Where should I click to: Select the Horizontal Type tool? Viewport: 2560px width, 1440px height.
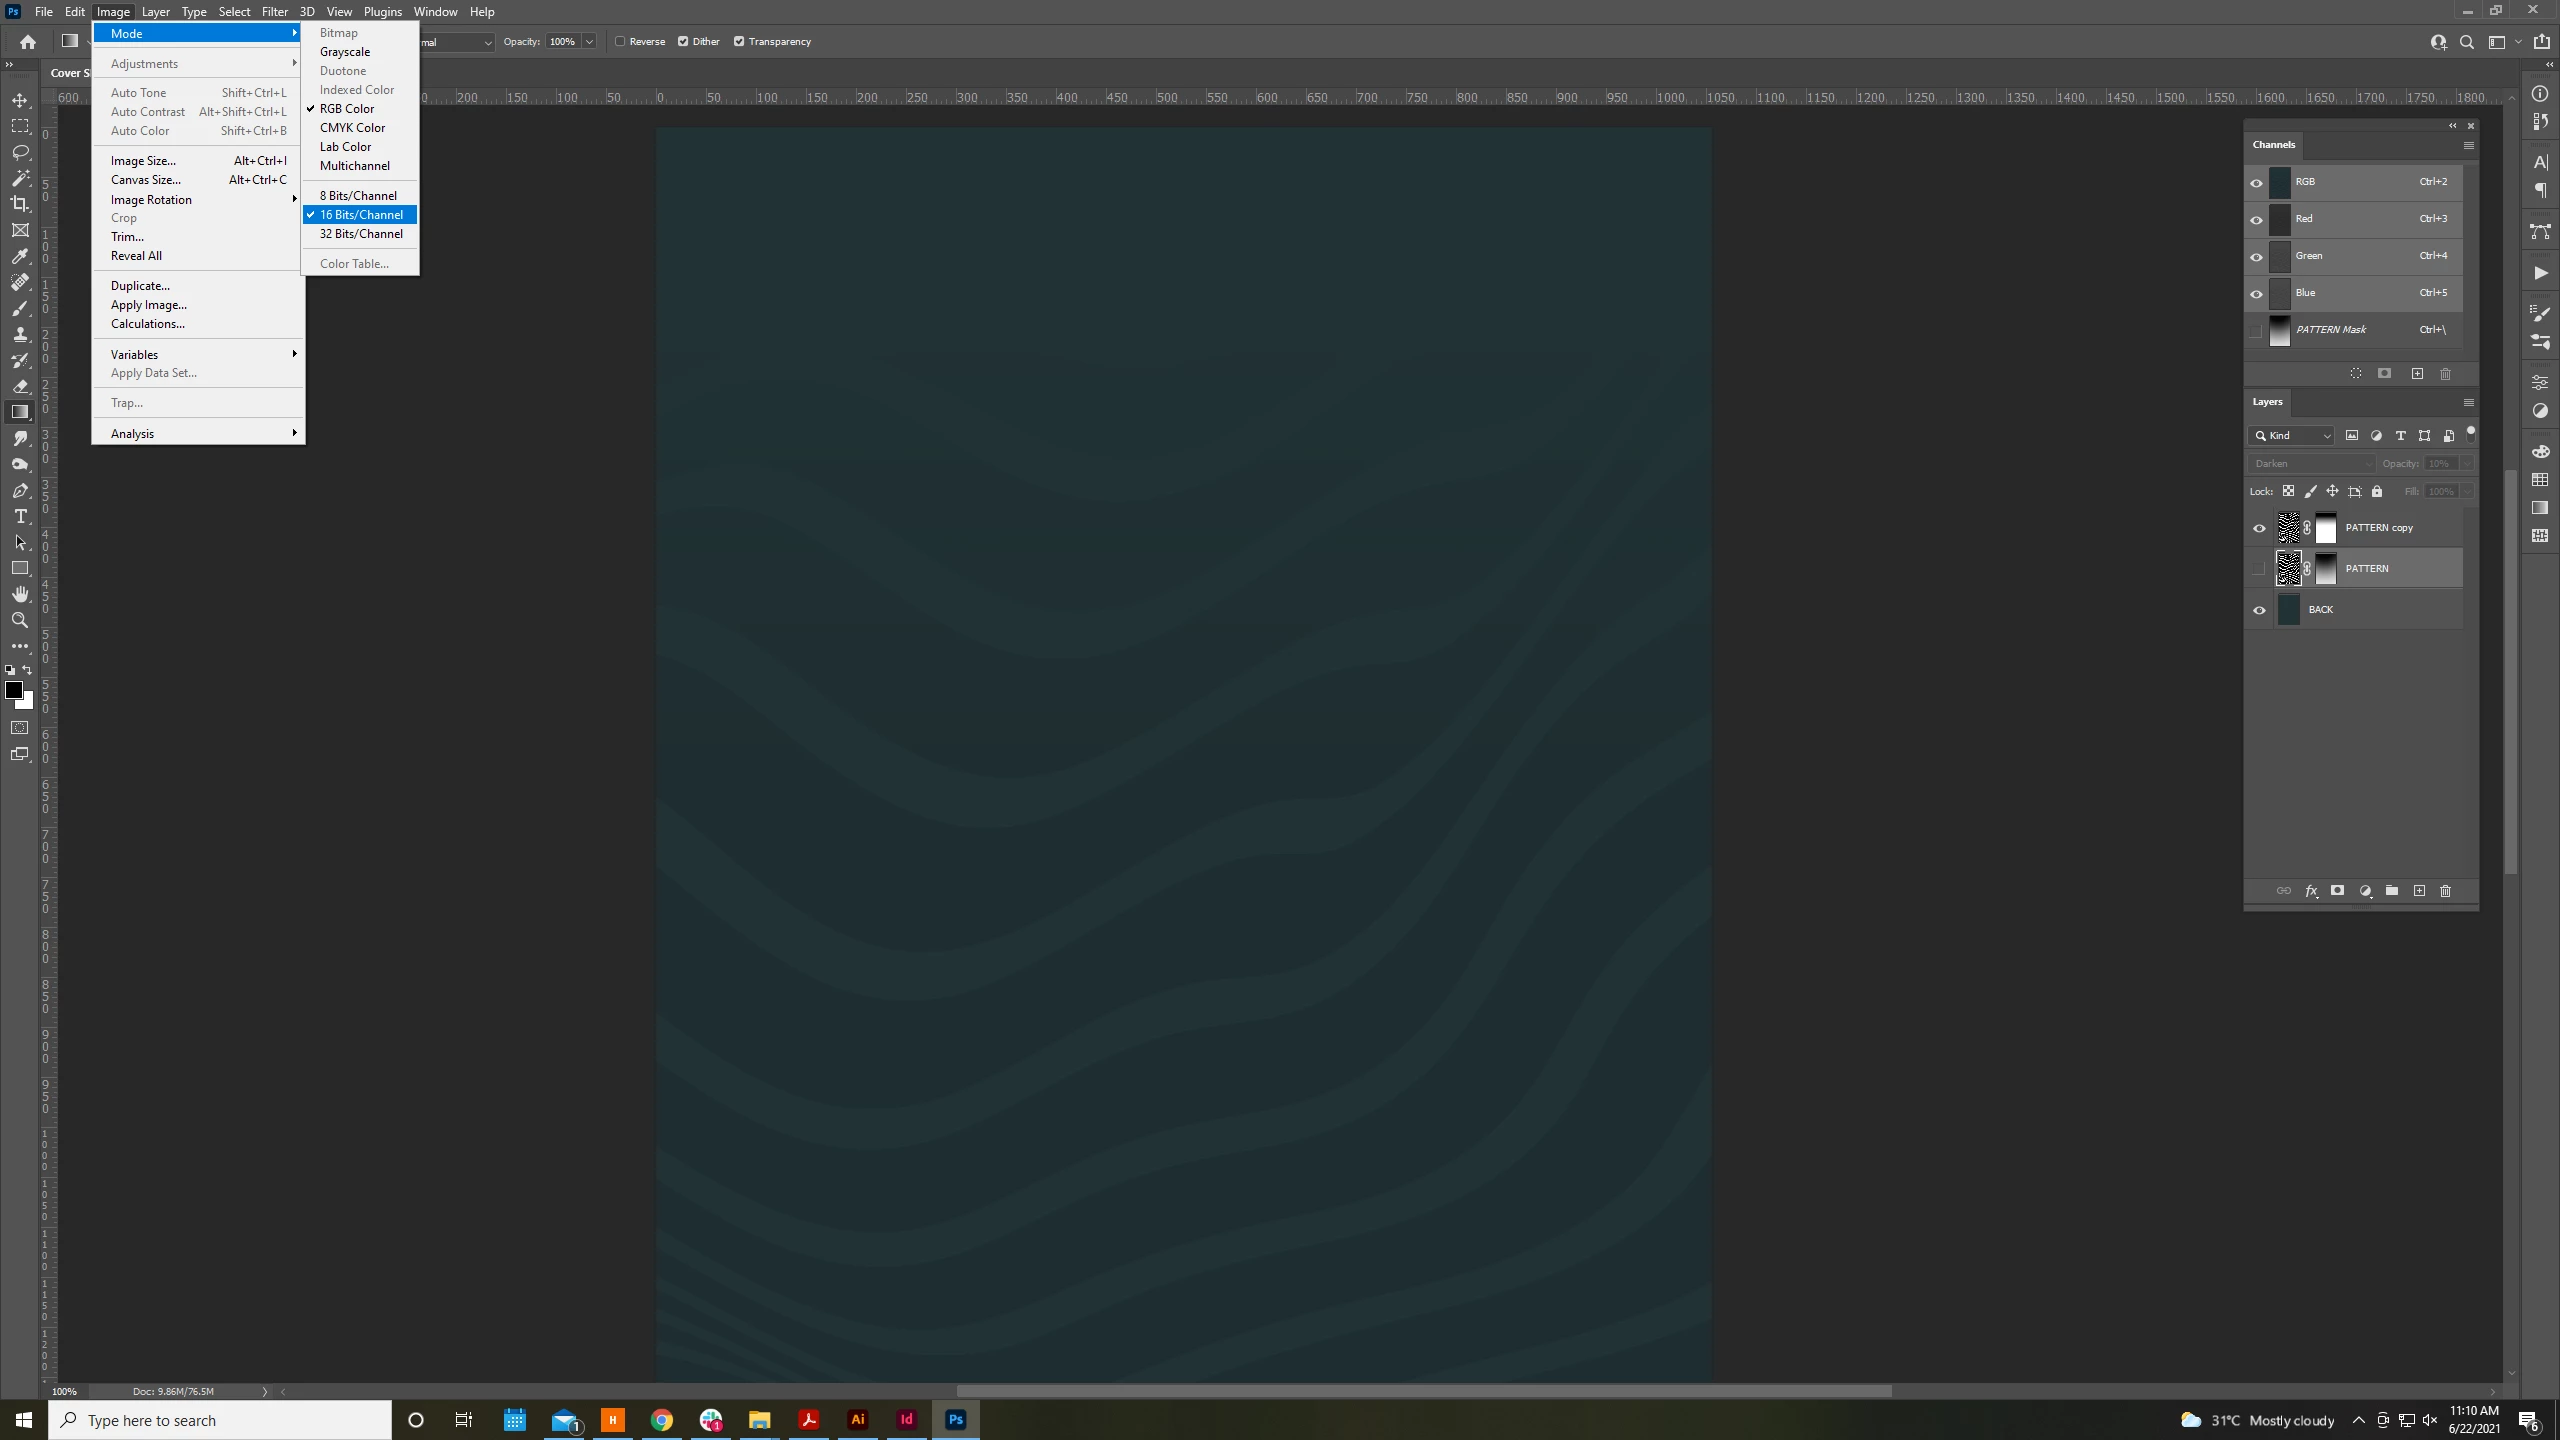coord(20,516)
